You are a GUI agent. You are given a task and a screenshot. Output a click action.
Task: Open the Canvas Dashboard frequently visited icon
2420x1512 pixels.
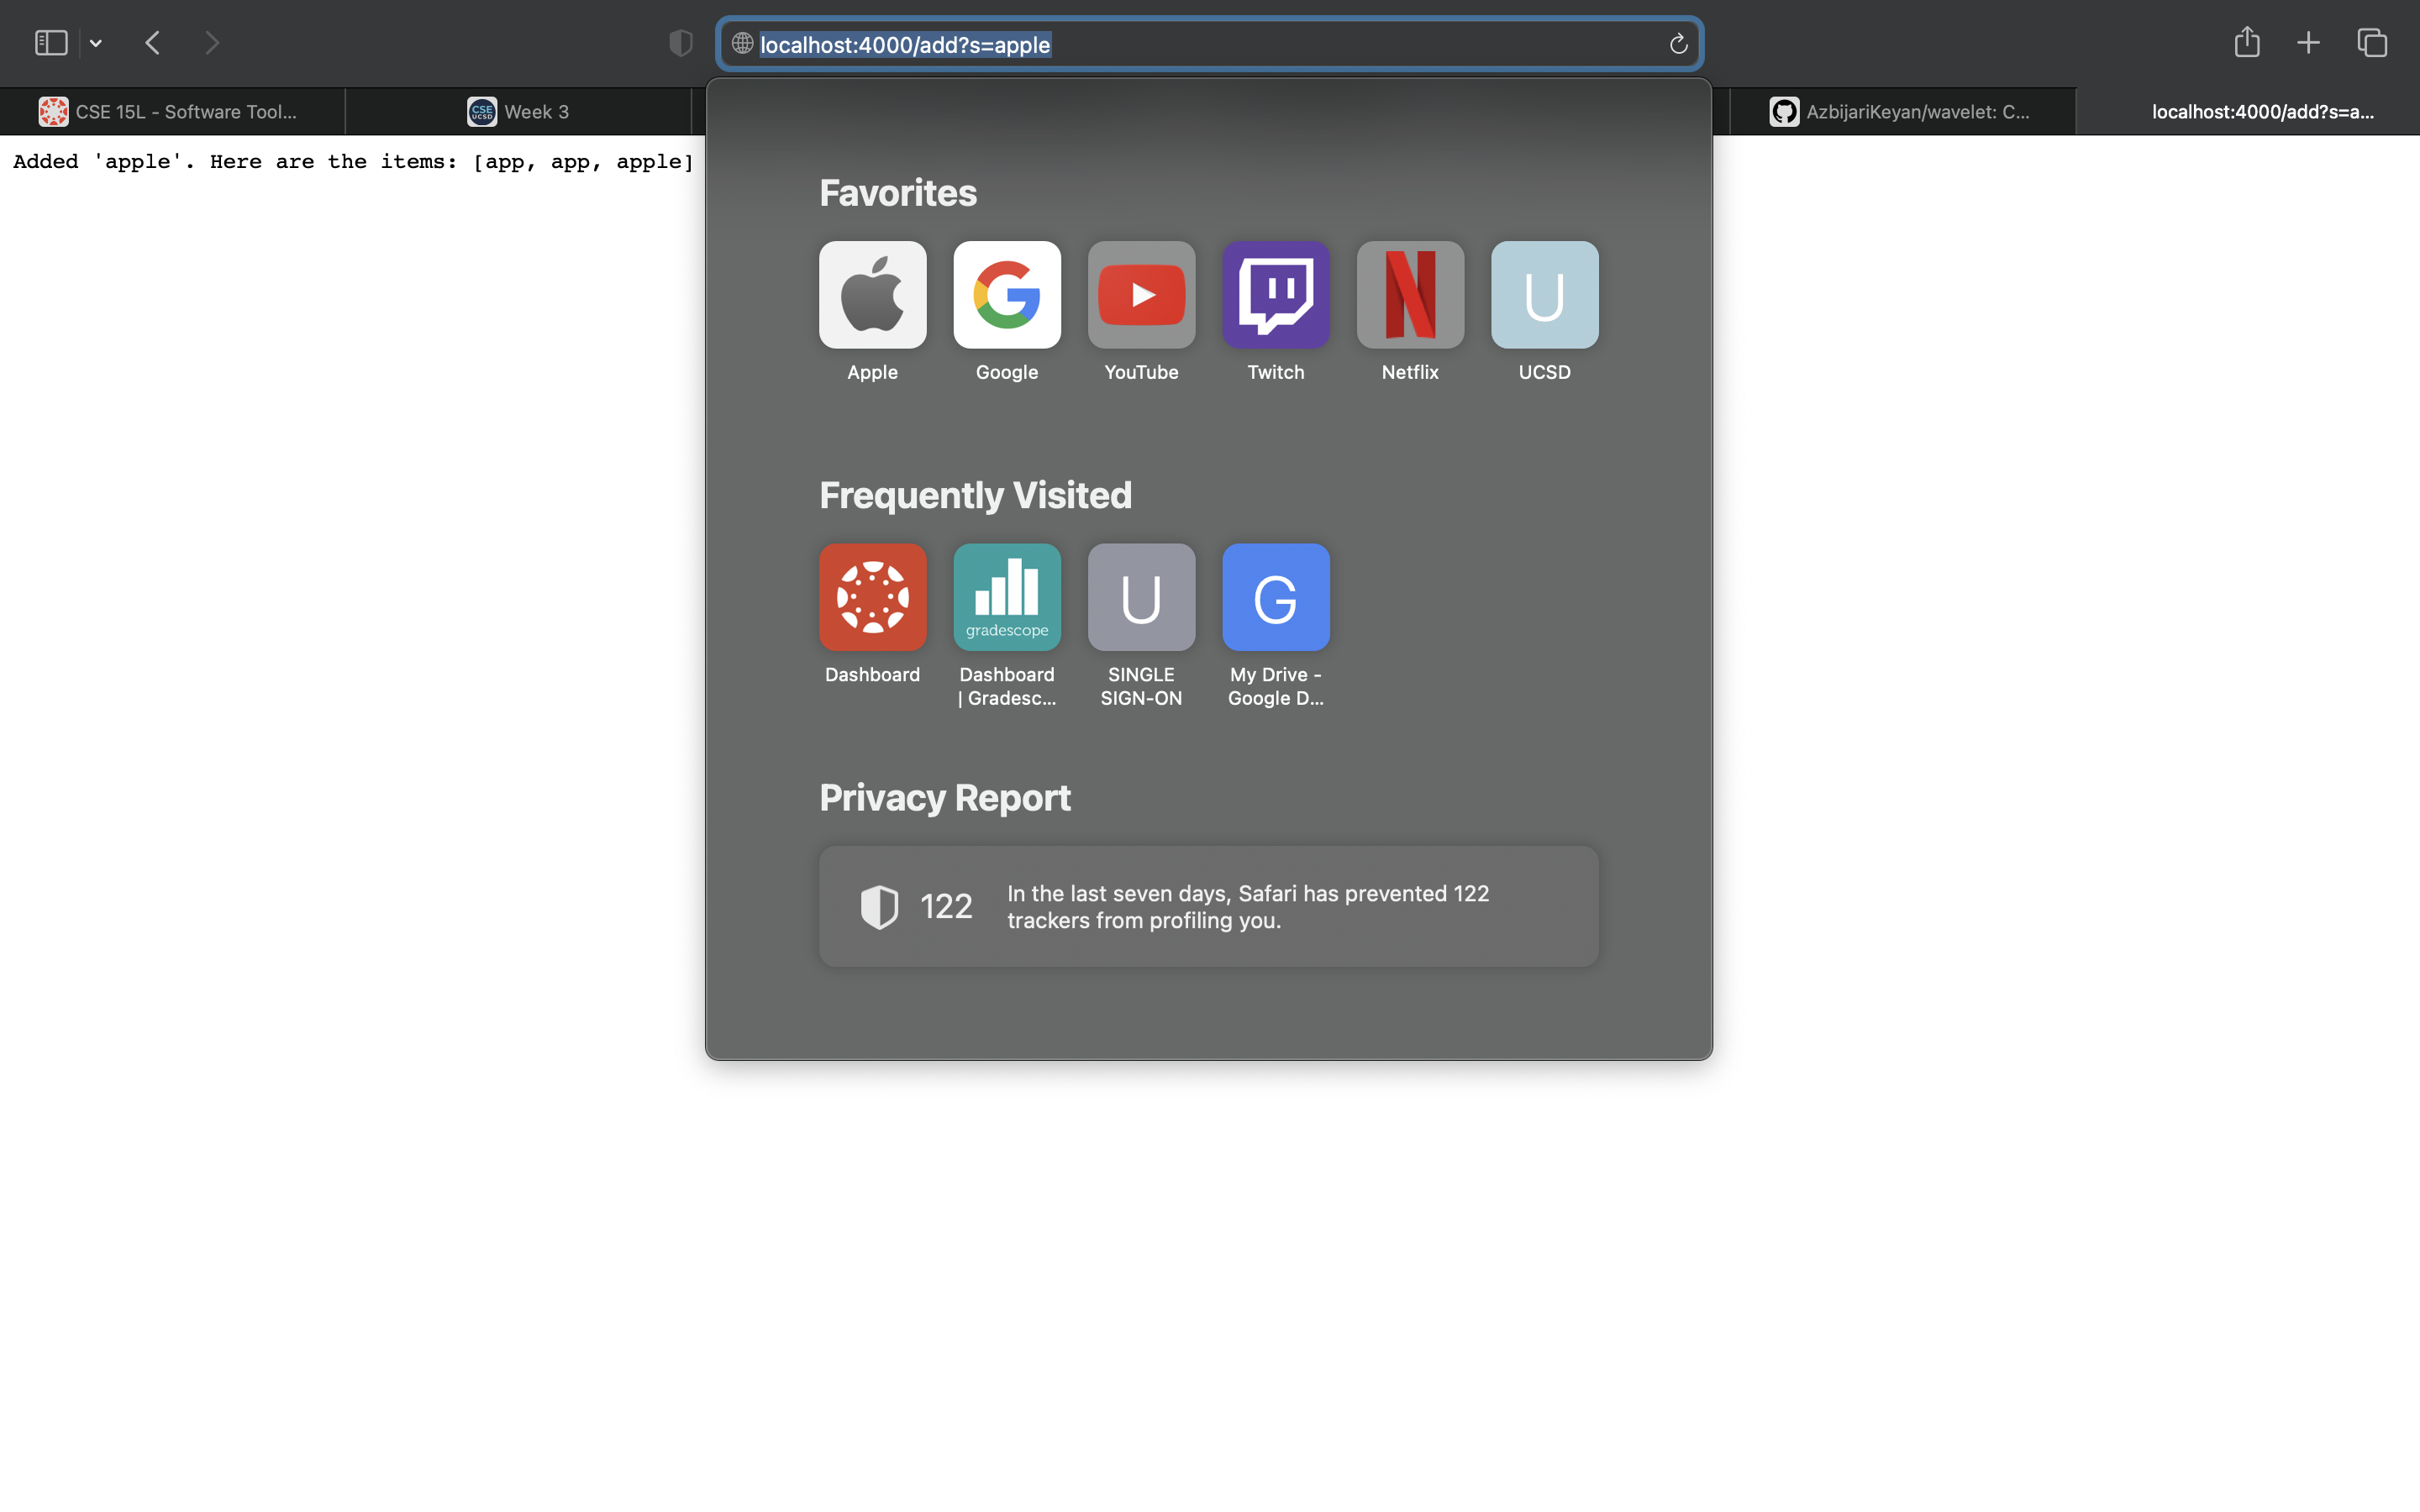pos(872,598)
